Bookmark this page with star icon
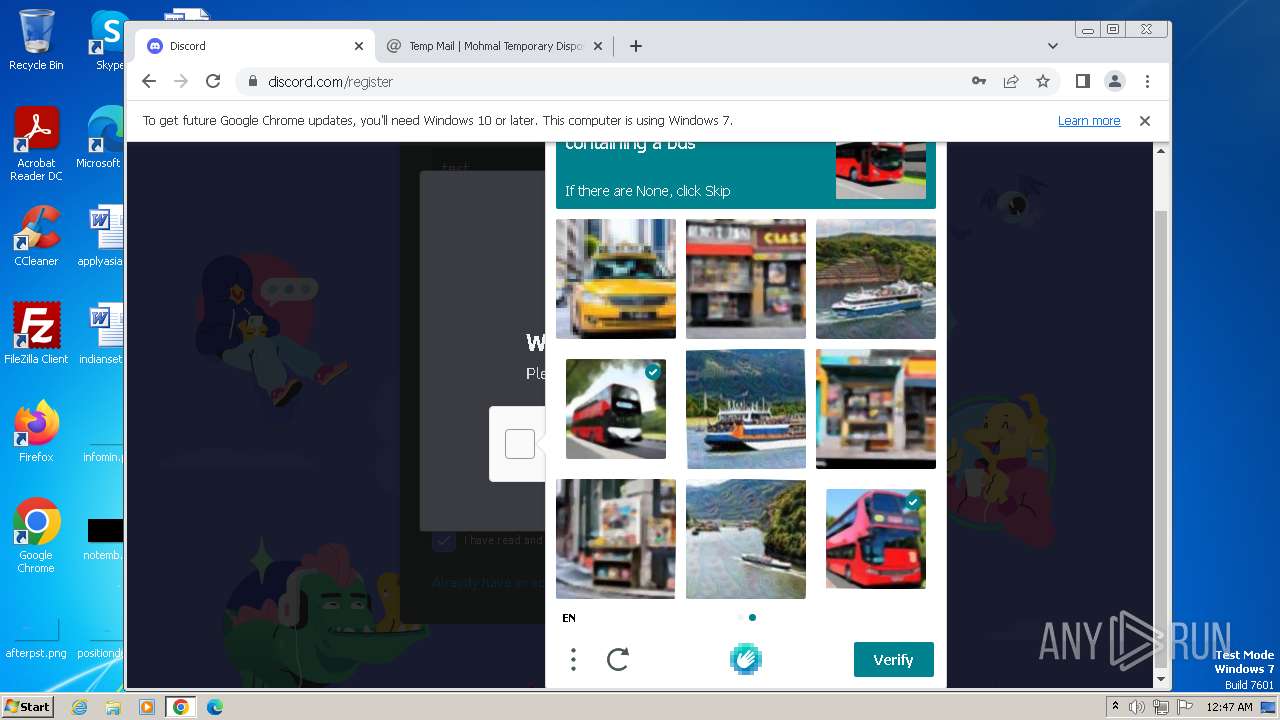Screen dimensions: 1280x720 [x=1043, y=82]
